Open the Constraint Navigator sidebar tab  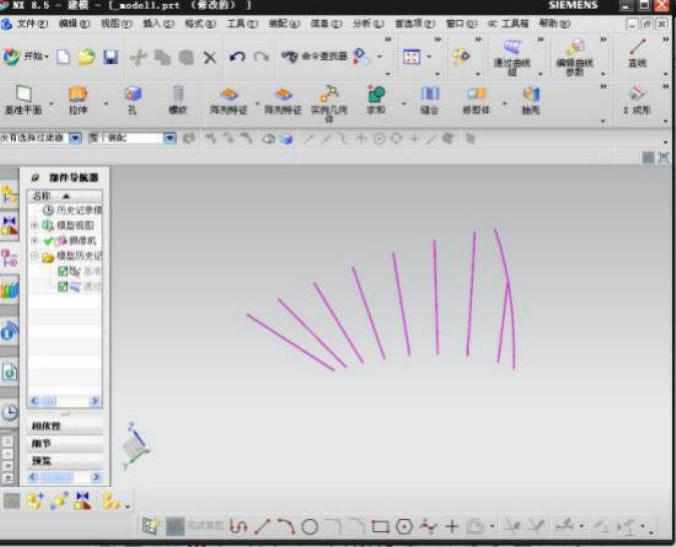coord(9,225)
